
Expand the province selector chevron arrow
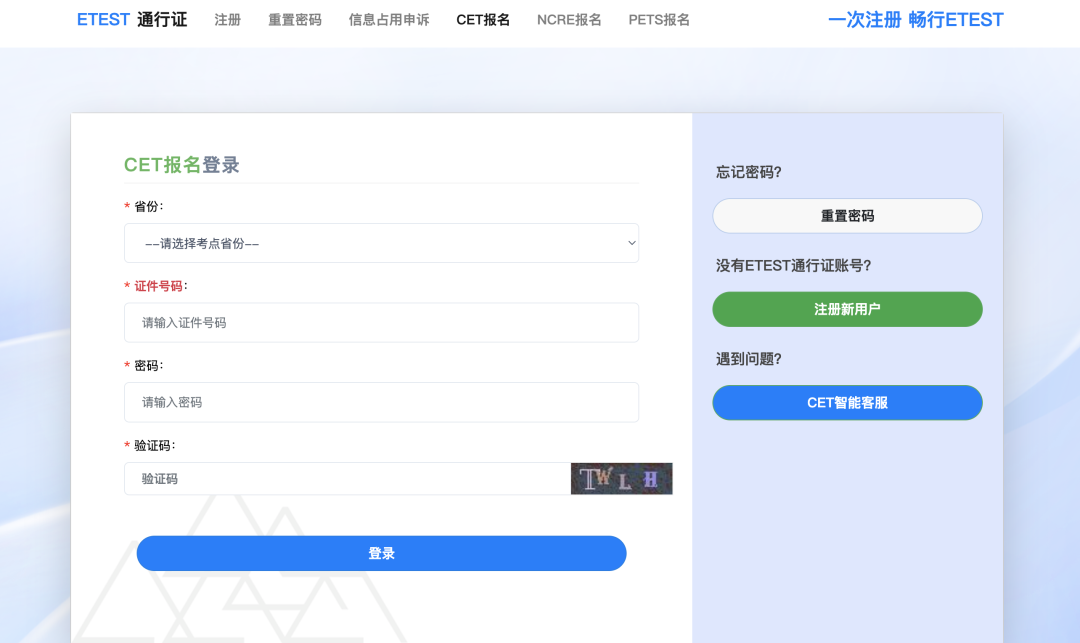(631, 242)
